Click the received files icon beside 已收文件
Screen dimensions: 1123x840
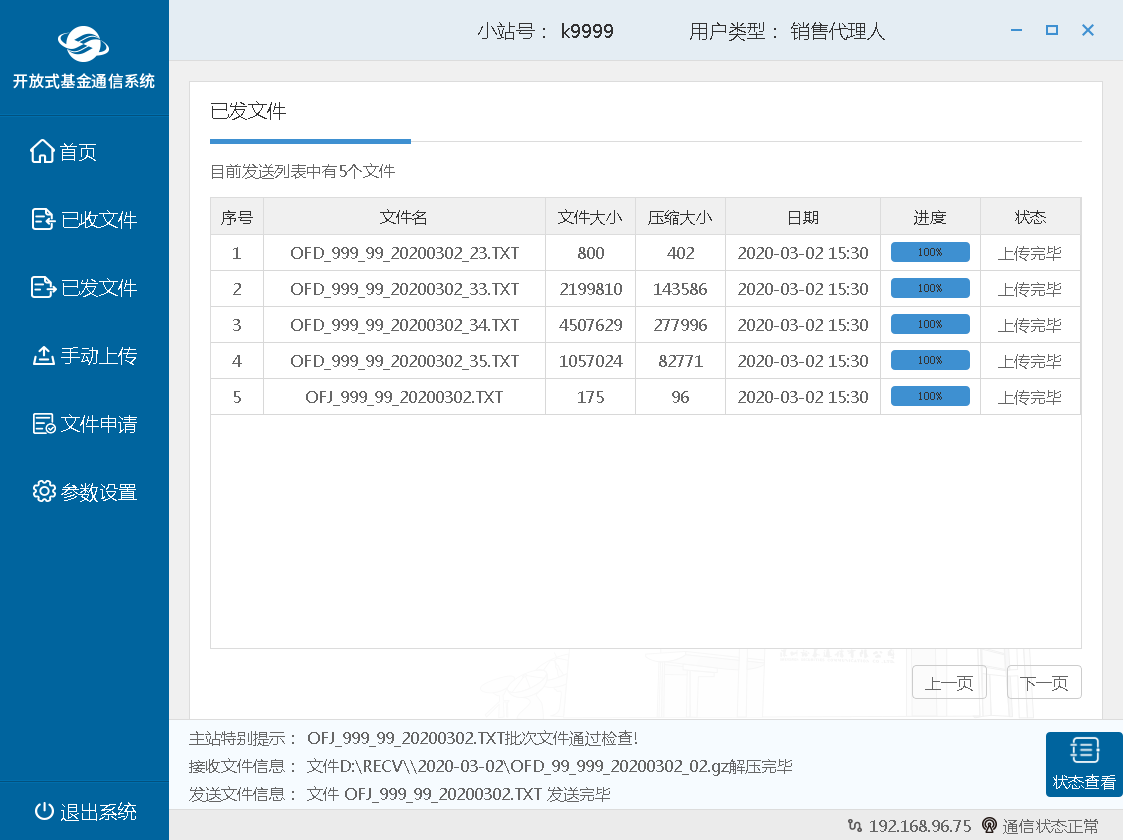click(43, 219)
